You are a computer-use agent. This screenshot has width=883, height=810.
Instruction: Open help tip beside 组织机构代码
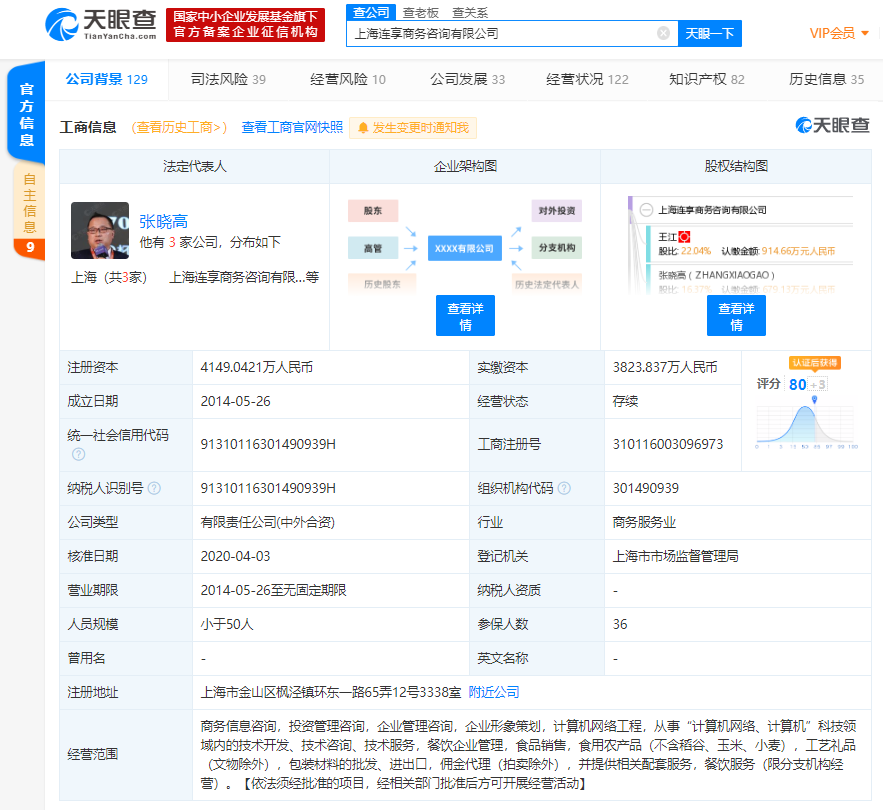coord(566,488)
